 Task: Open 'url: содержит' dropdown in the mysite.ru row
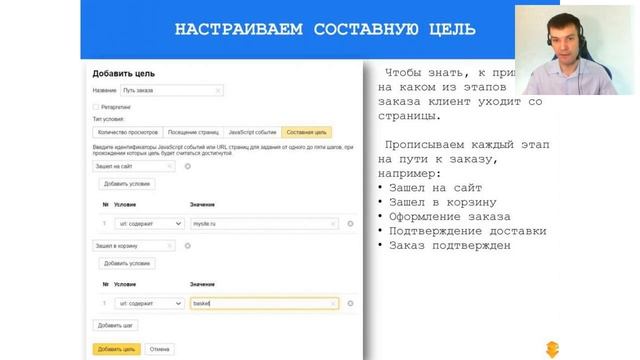149,224
